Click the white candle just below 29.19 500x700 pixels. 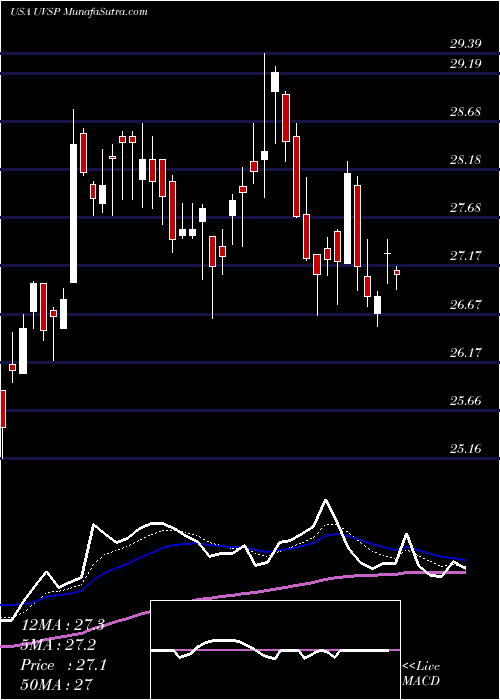275,82
